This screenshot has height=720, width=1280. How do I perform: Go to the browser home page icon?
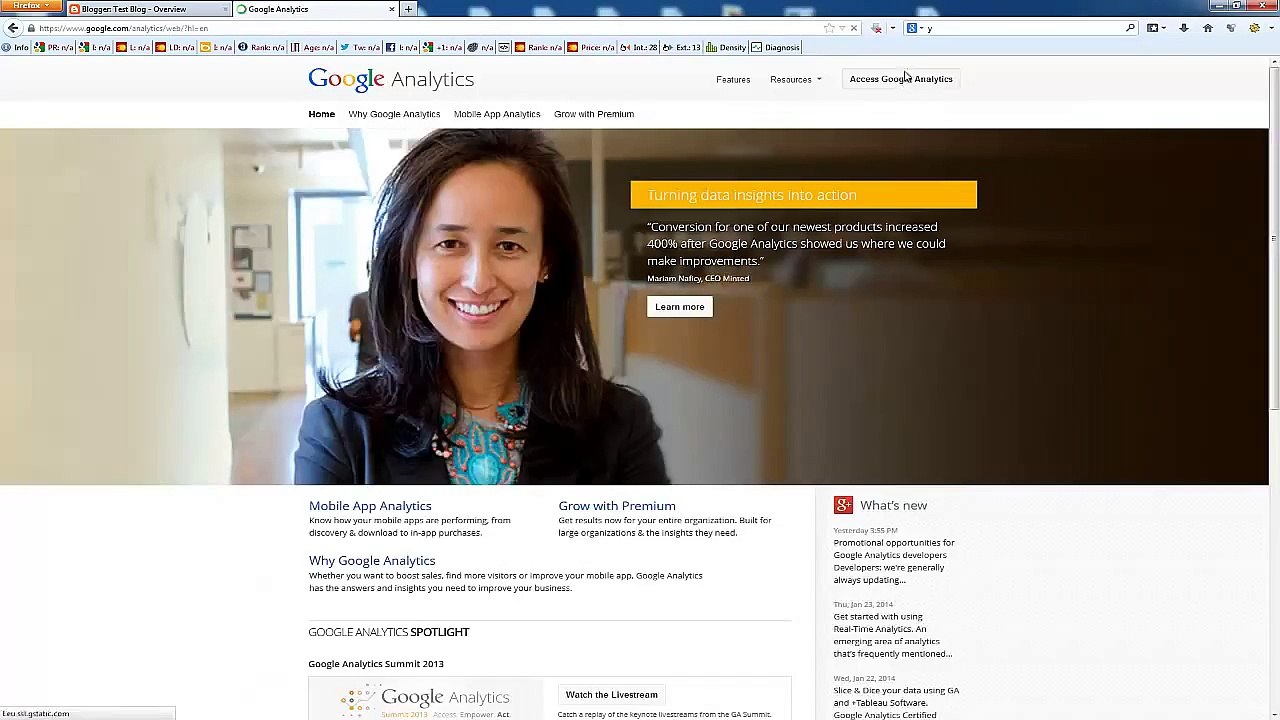pyautogui.click(x=1207, y=28)
